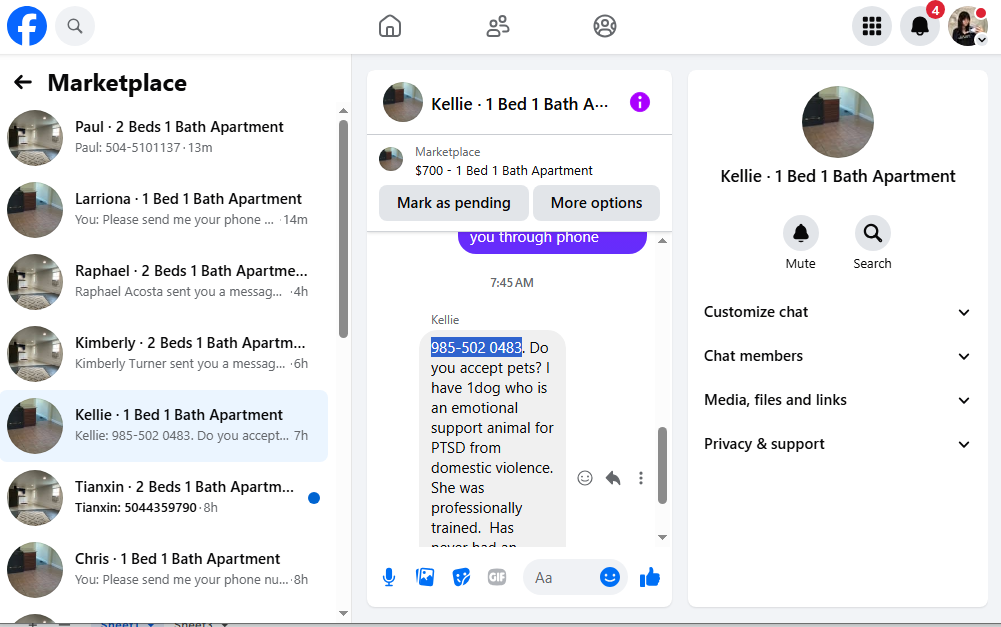Image resolution: width=1001 pixels, height=627 pixels.
Task: Expand Privacy & support section
Action: coord(837,444)
